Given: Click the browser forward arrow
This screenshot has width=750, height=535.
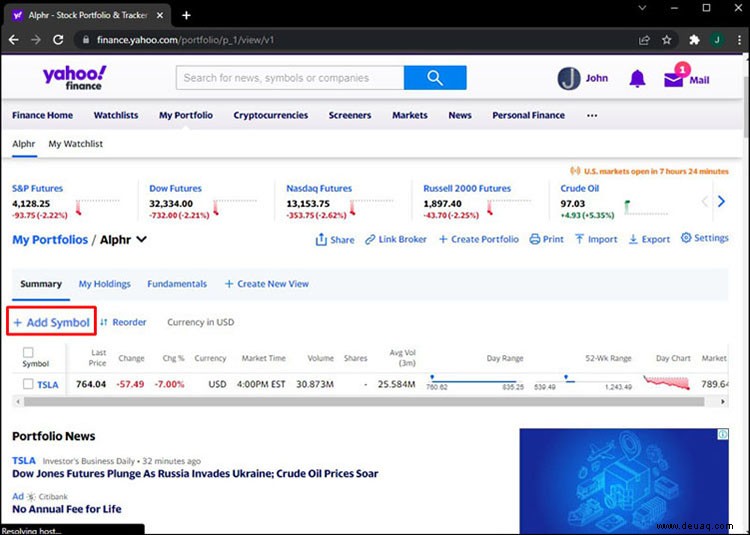Looking at the screenshot, I should pyautogui.click(x=36, y=40).
